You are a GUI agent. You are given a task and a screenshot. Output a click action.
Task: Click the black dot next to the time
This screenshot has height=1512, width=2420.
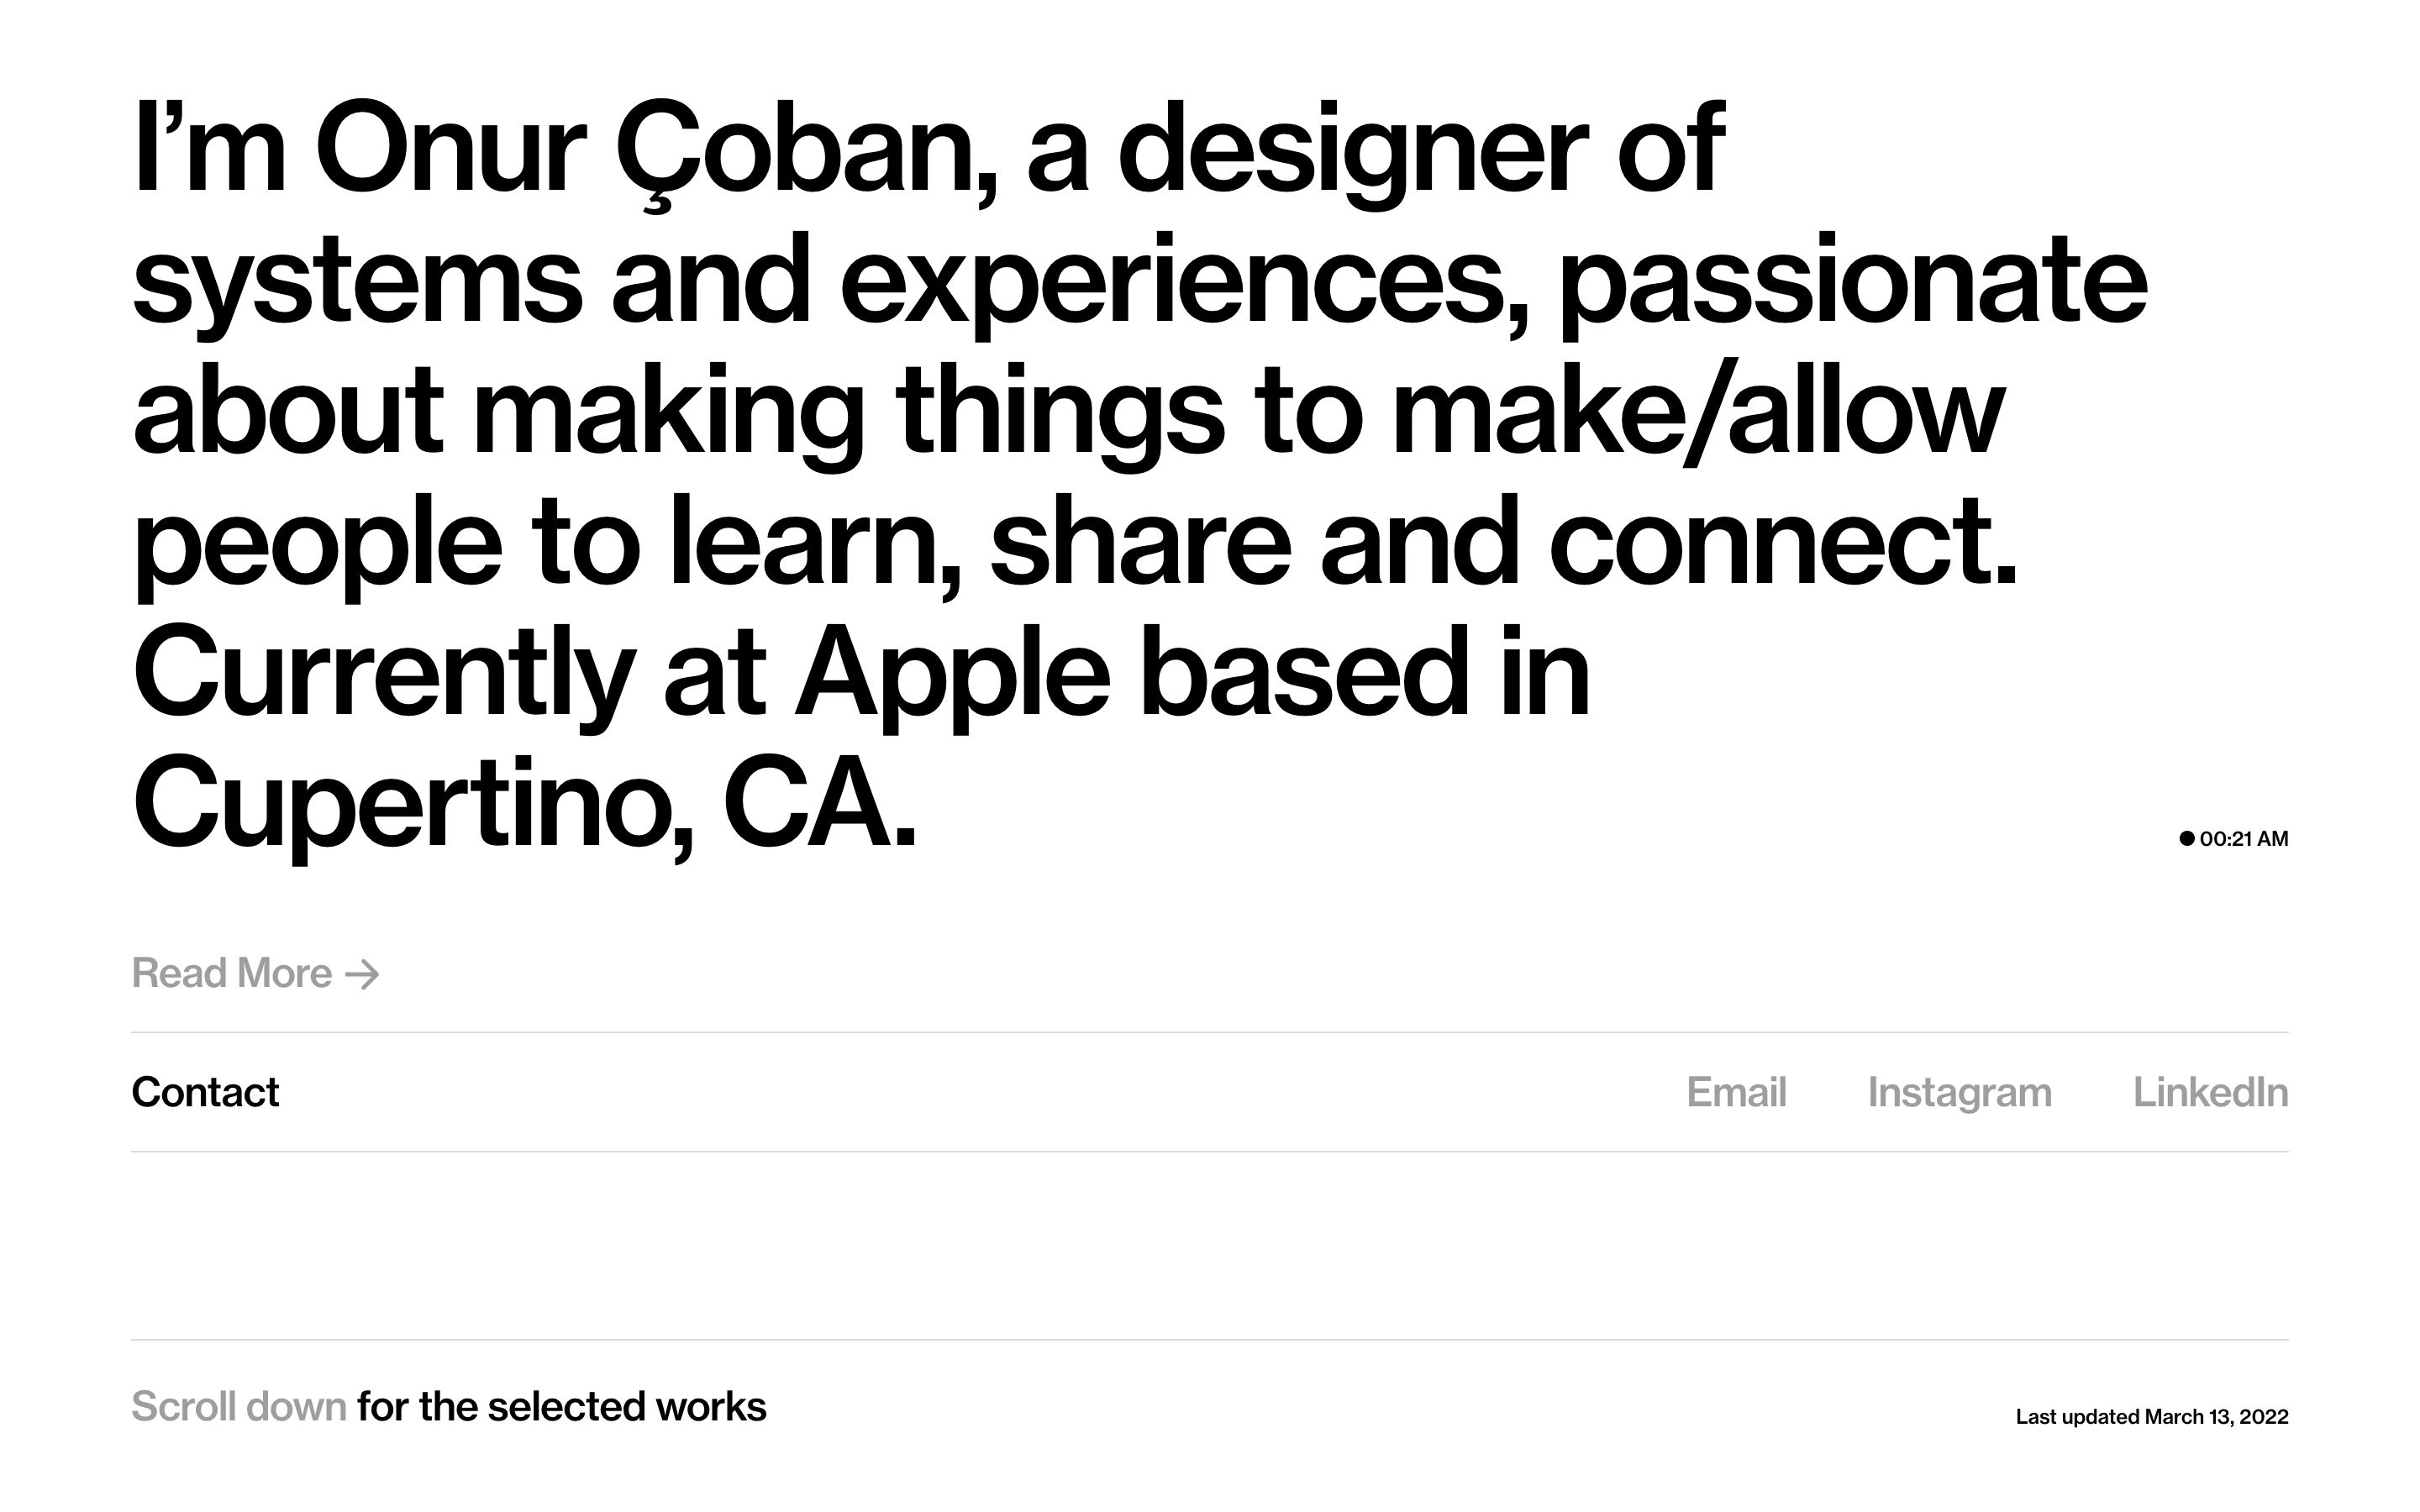tap(2187, 838)
